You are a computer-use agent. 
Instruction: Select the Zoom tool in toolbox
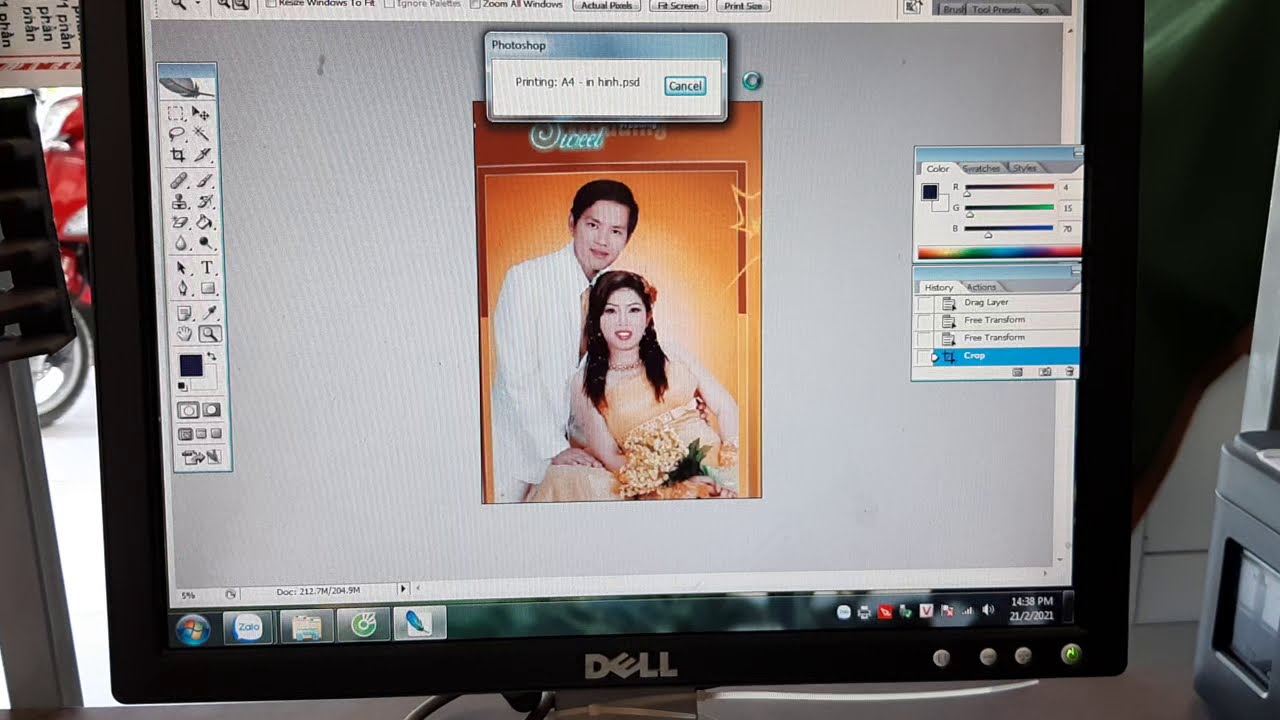210,333
